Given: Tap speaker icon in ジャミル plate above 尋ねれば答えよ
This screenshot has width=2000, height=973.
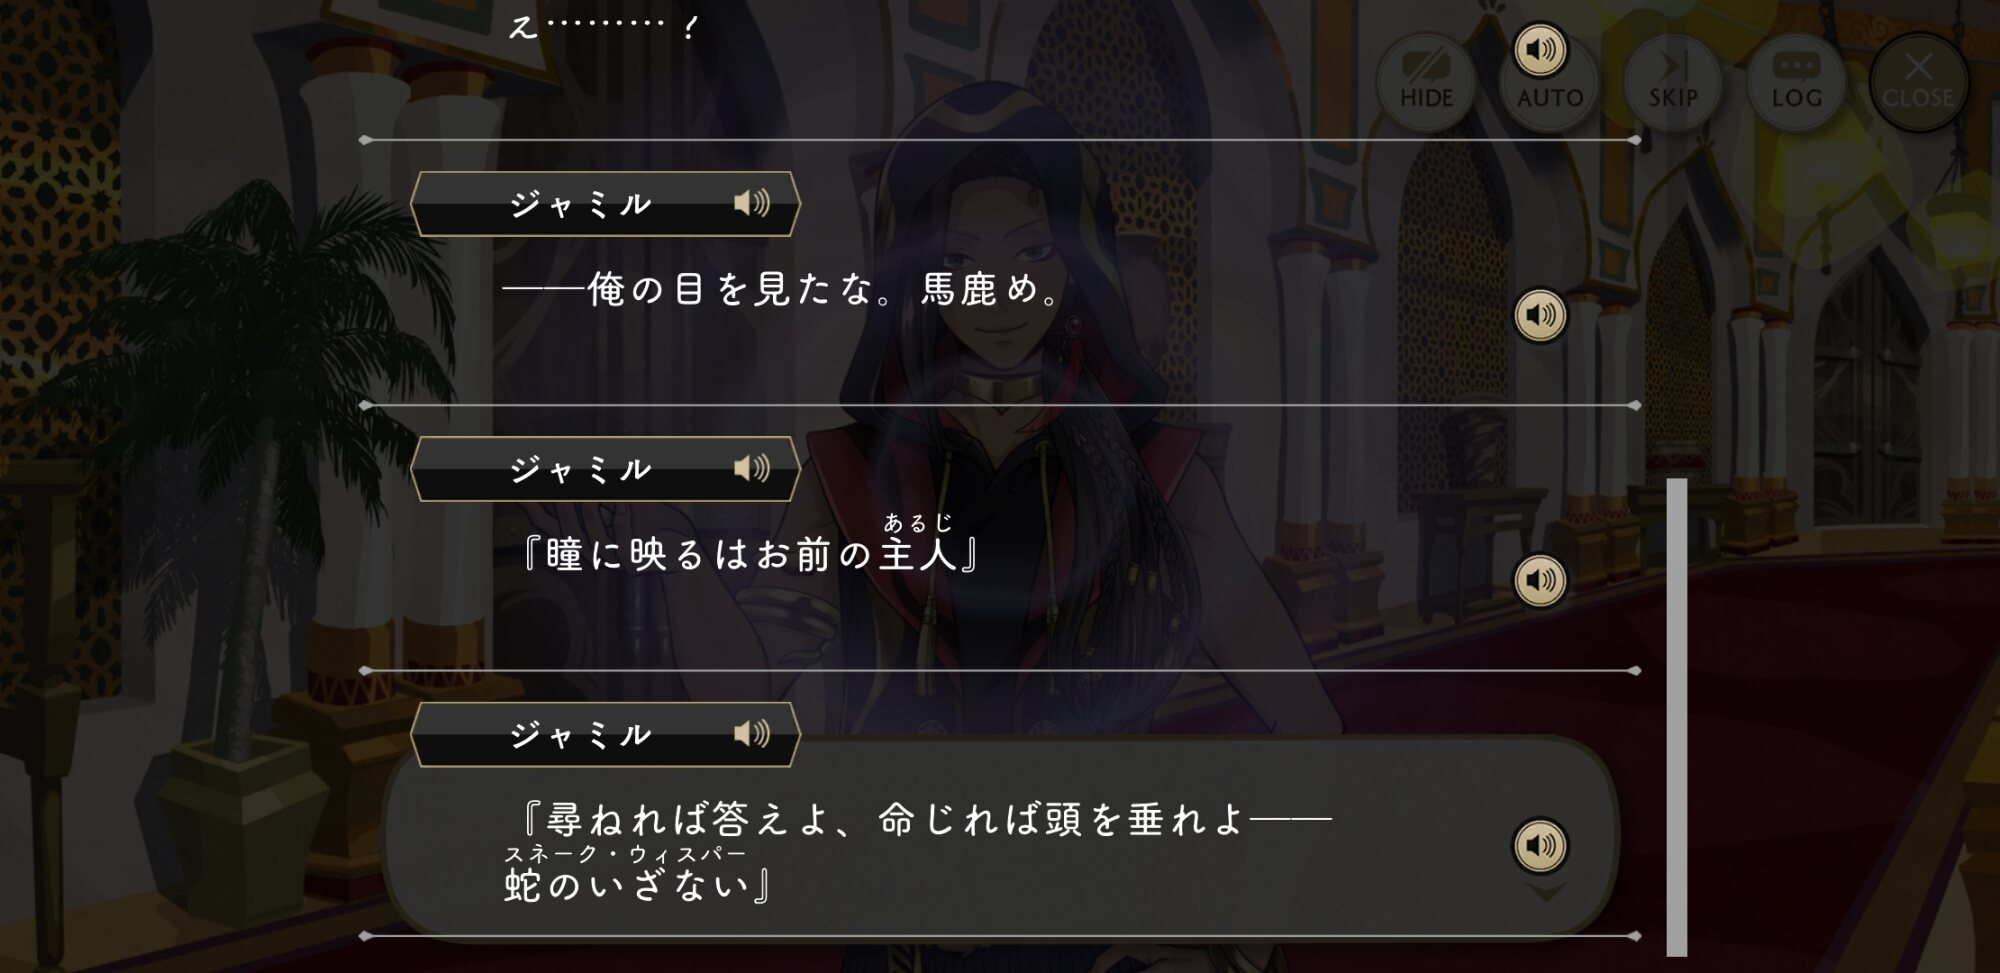Looking at the screenshot, I should [752, 734].
